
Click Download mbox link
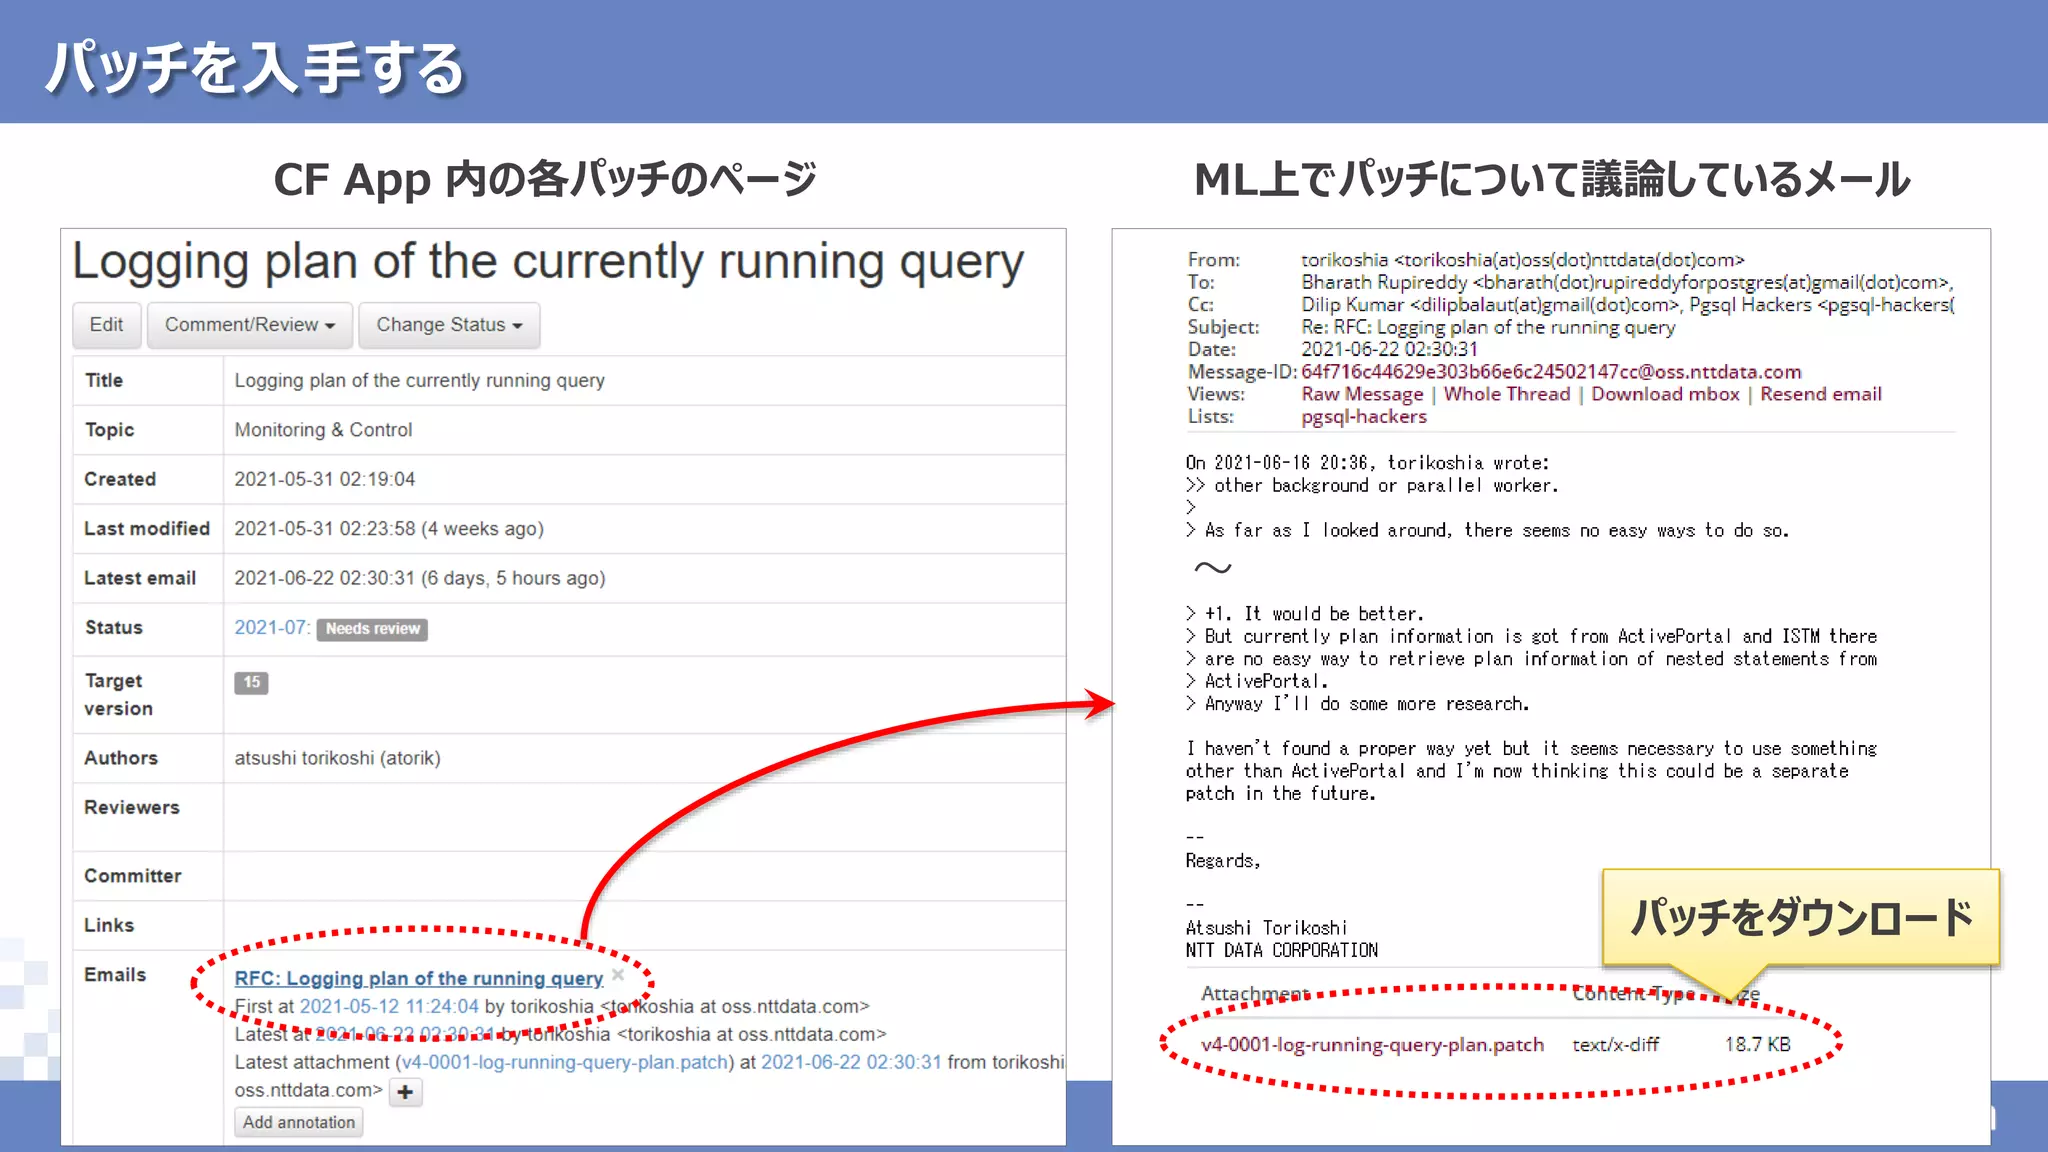[x=1665, y=394]
